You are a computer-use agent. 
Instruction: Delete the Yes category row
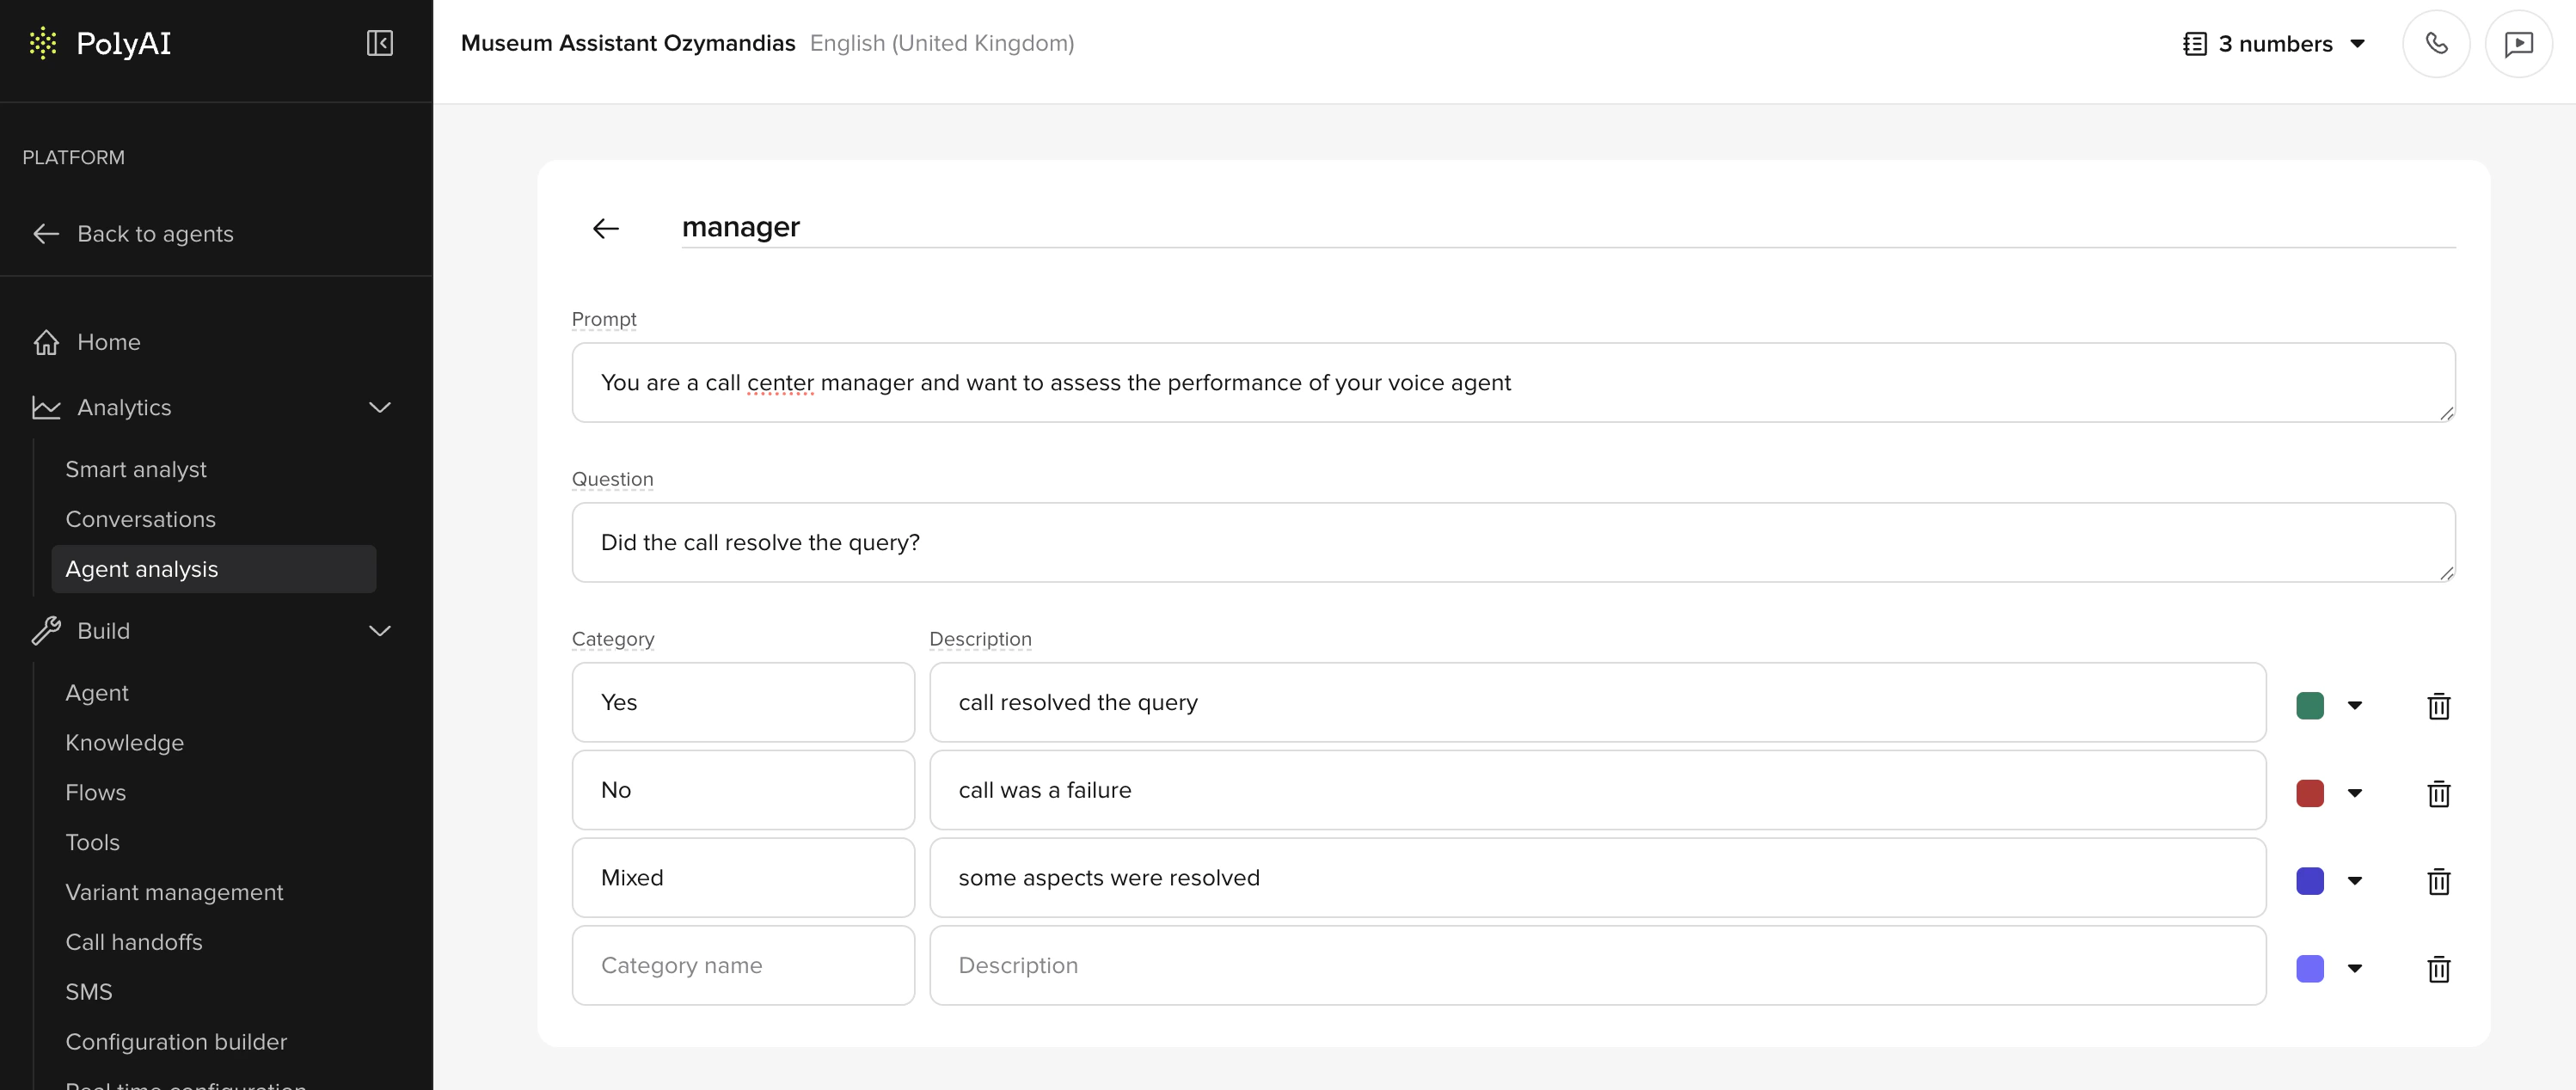[2440, 706]
